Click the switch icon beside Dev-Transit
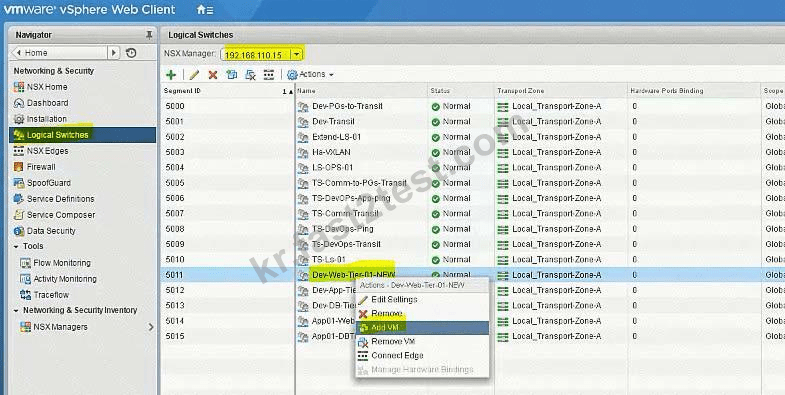The width and height of the screenshot is (785, 395). coord(303,122)
